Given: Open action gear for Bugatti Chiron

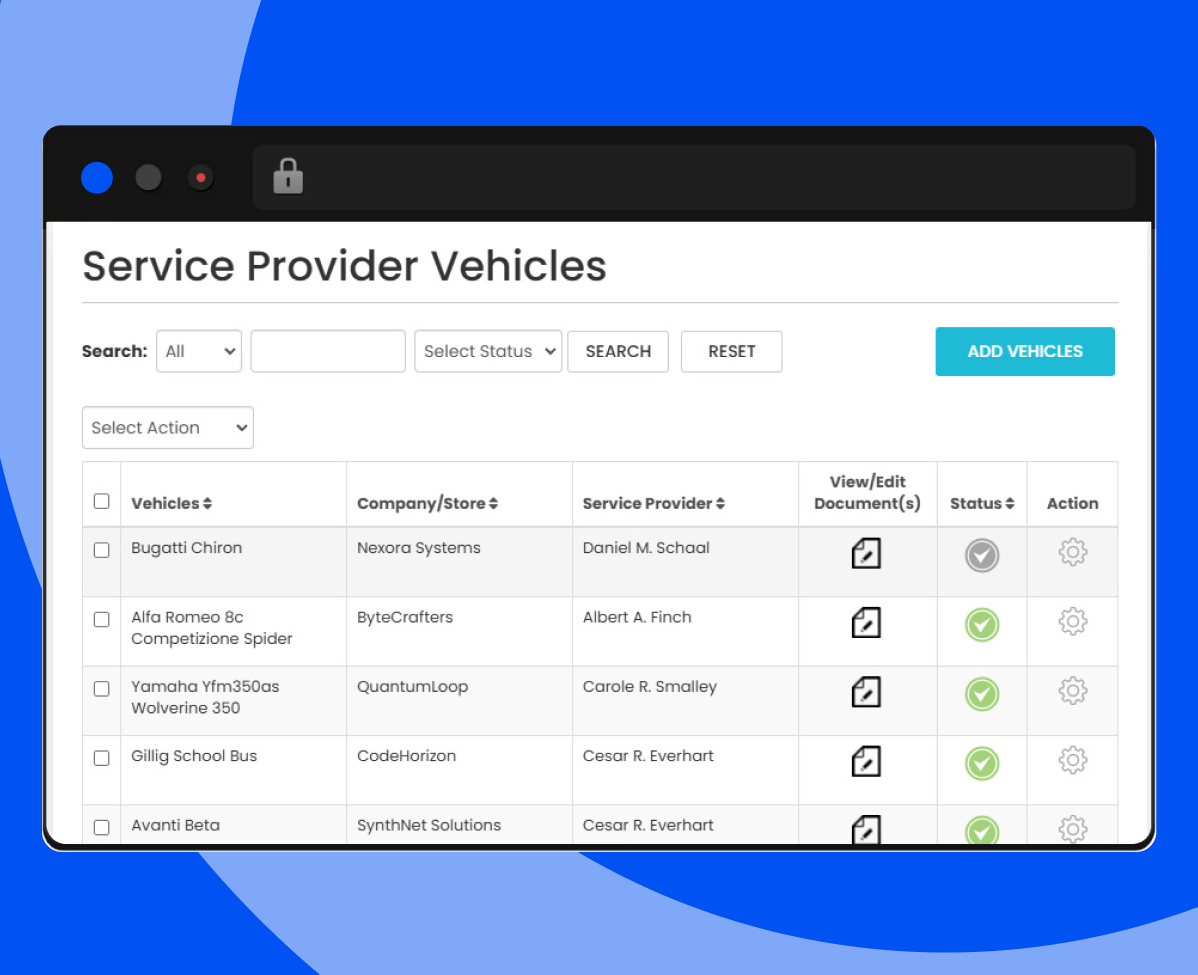Looking at the screenshot, I should [1072, 552].
